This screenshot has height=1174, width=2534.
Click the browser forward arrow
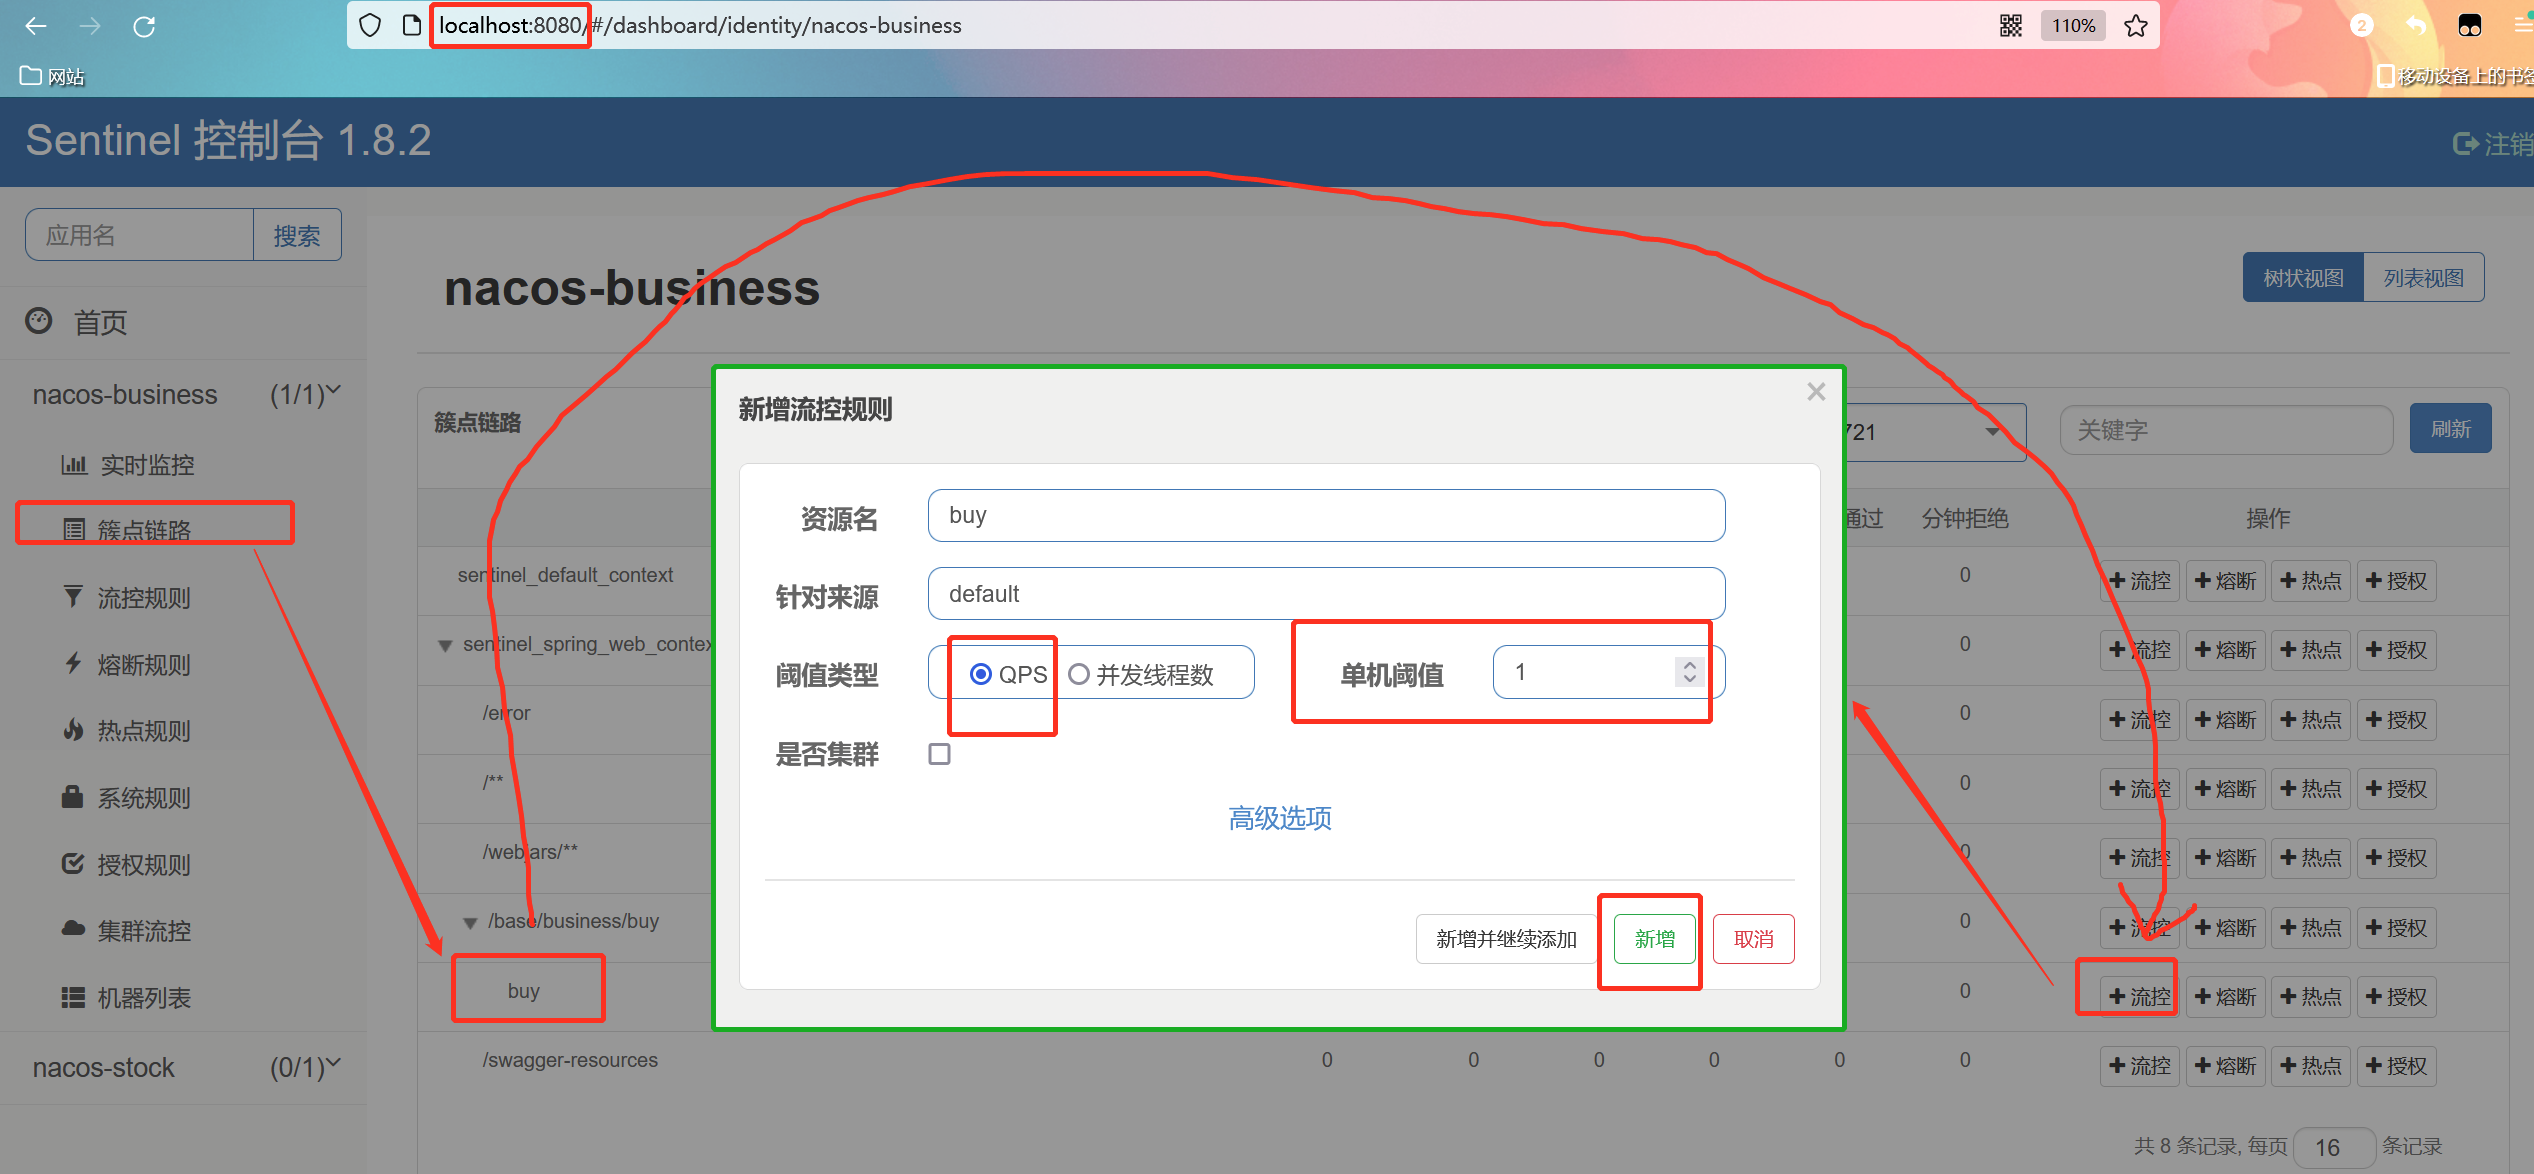click(90, 26)
